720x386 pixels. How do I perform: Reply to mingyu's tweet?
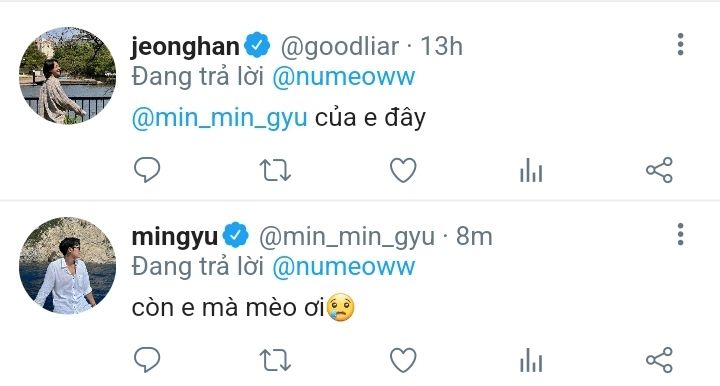pos(147,359)
